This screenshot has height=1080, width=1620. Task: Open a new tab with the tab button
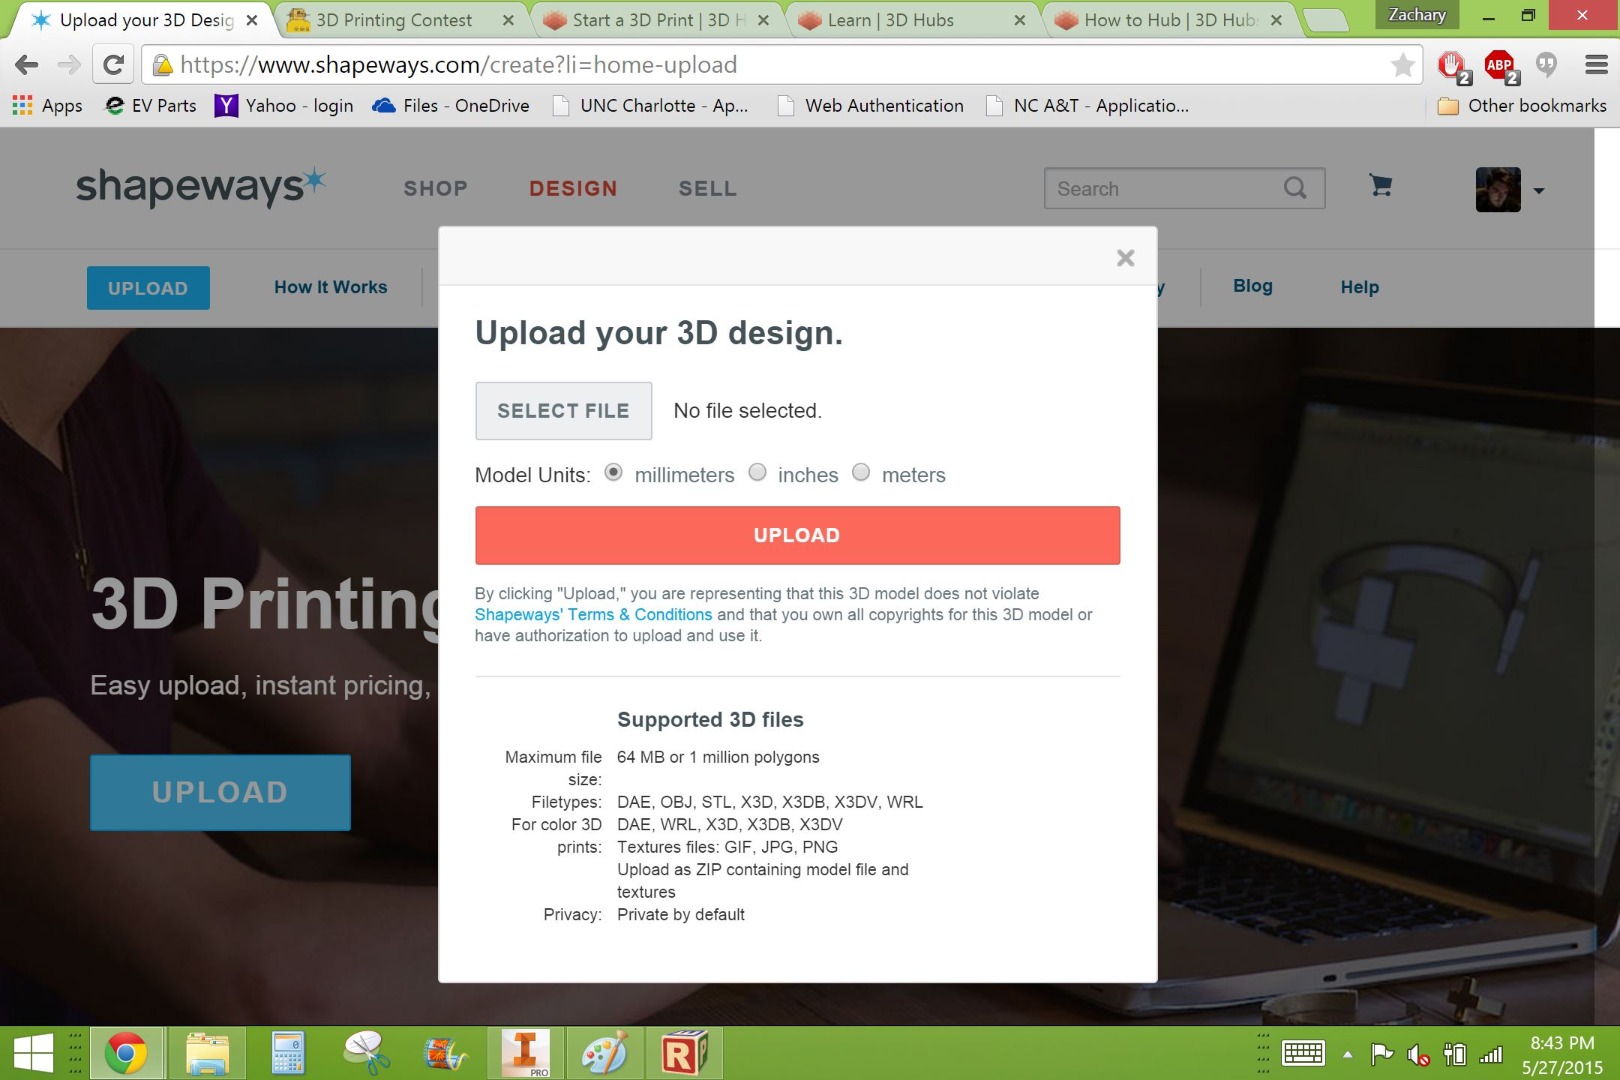[x=1327, y=20]
